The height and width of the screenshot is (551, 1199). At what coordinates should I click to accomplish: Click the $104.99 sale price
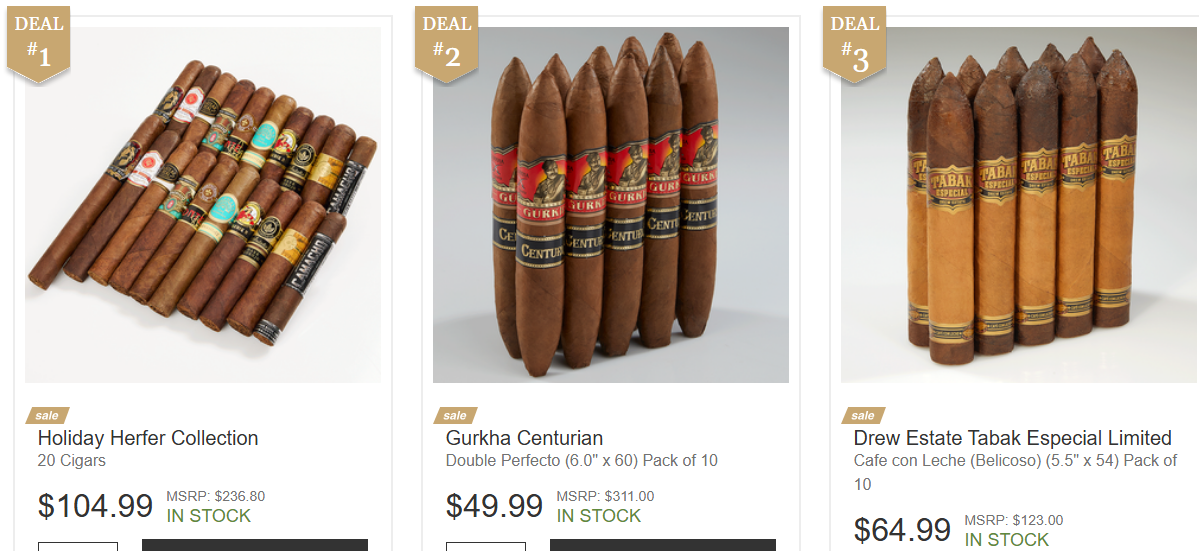coord(96,506)
